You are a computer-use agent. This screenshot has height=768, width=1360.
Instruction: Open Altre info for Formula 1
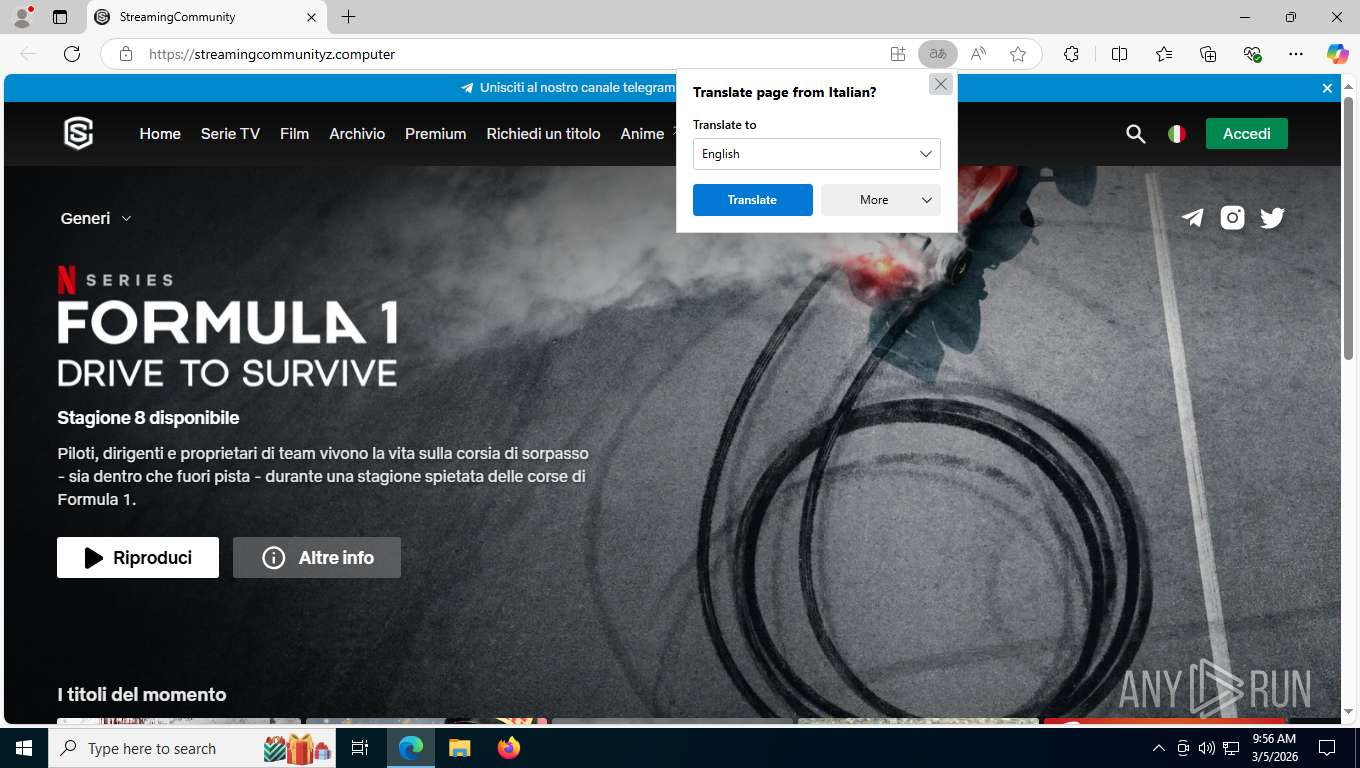(x=317, y=558)
